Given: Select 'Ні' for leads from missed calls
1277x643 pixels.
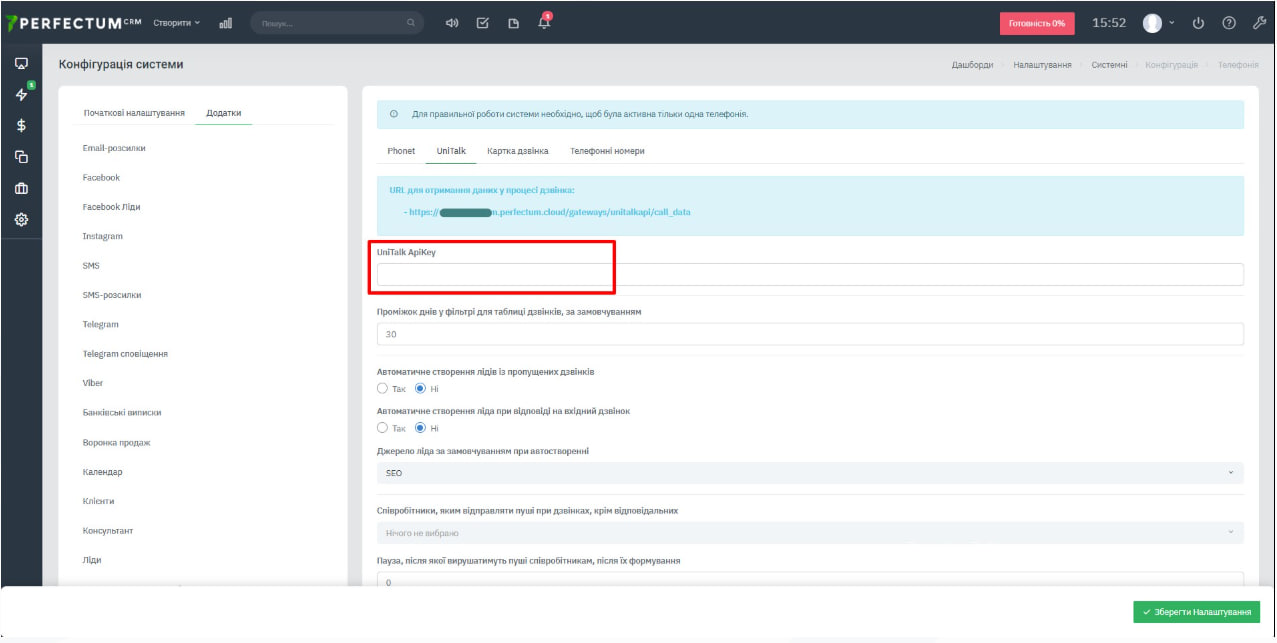Looking at the screenshot, I should [x=421, y=388].
